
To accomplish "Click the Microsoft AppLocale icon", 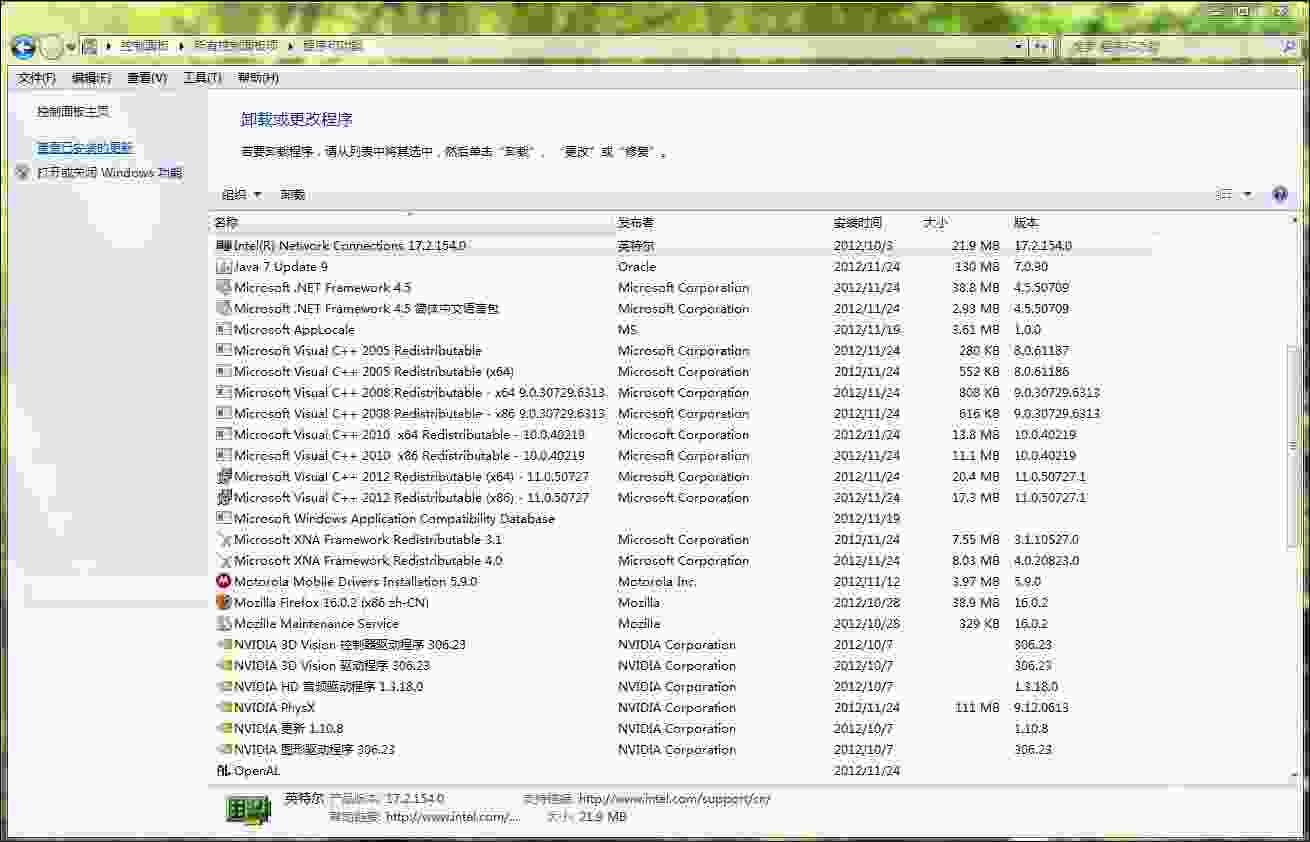I will [x=224, y=329].
